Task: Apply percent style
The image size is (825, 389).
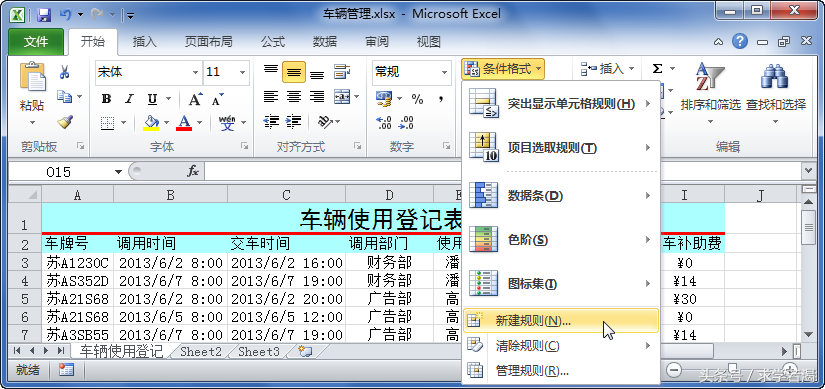Action: [x=417, y=99]
